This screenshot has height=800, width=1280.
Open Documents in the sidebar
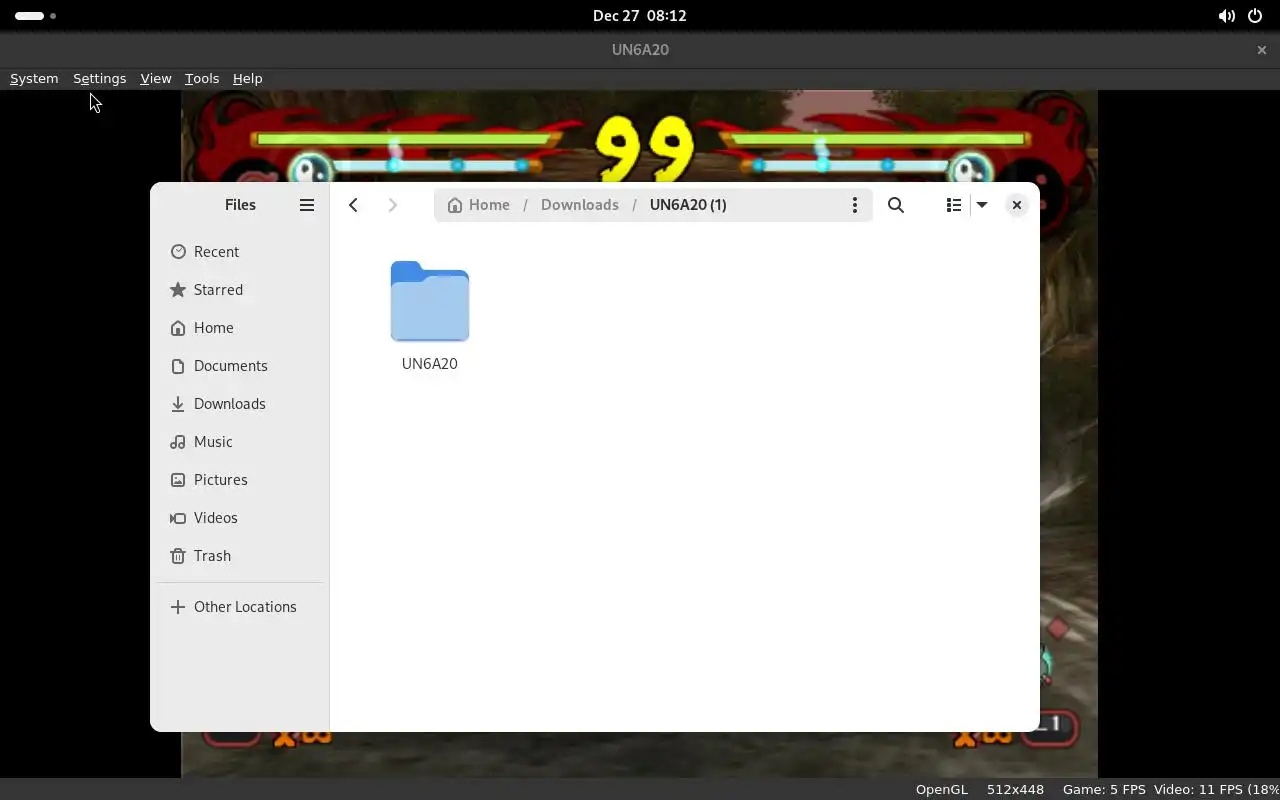[x=240, y=366]
